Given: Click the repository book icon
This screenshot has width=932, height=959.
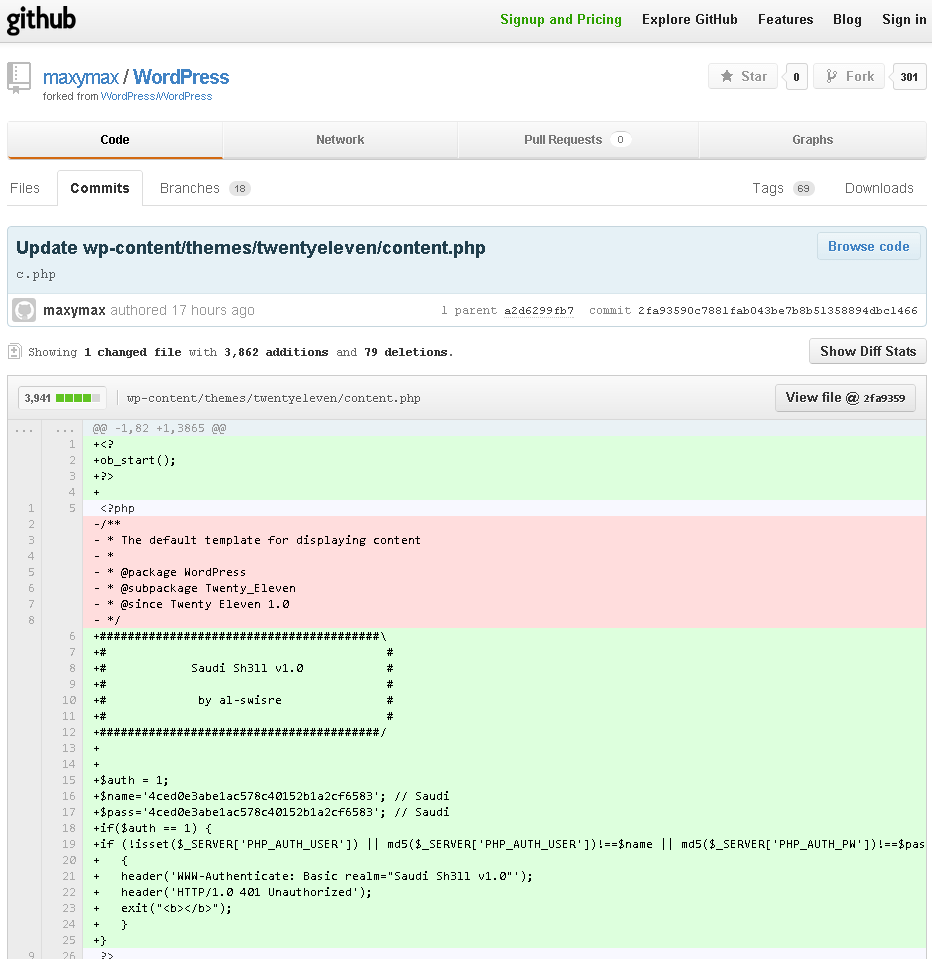Looking at the screenshot, I should pyautogui.click(x=19, y=78).
